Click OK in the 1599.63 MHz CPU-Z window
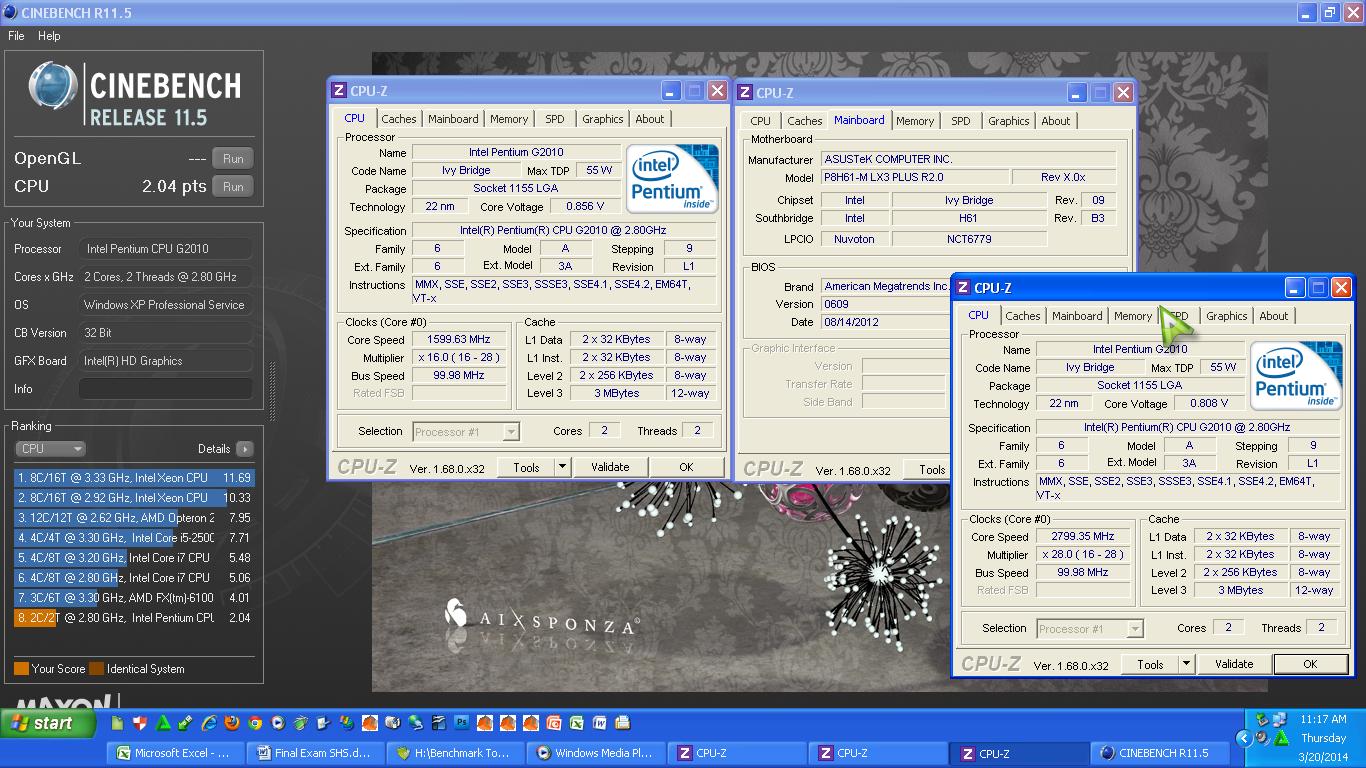The height and width of the screenshot is (768, 1366). tap(686, 467)
